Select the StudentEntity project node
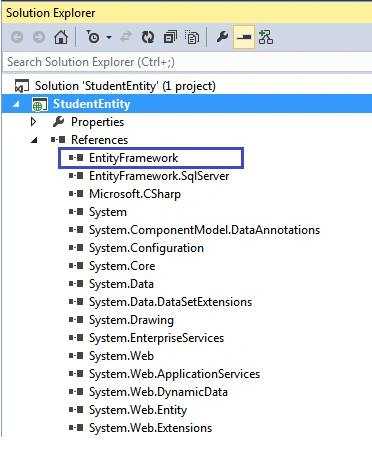 click(92, 104)
